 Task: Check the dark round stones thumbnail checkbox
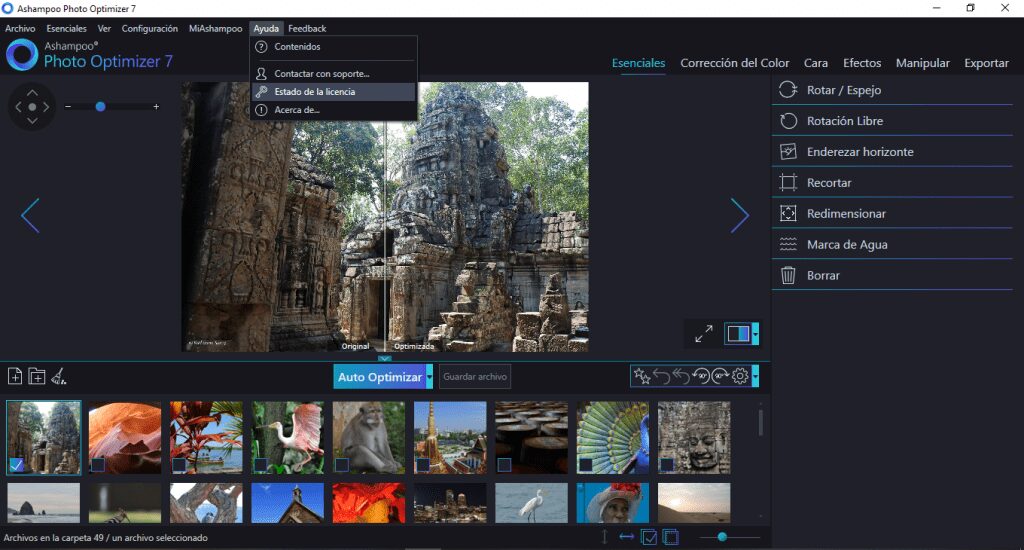click(x=504, y=465)
